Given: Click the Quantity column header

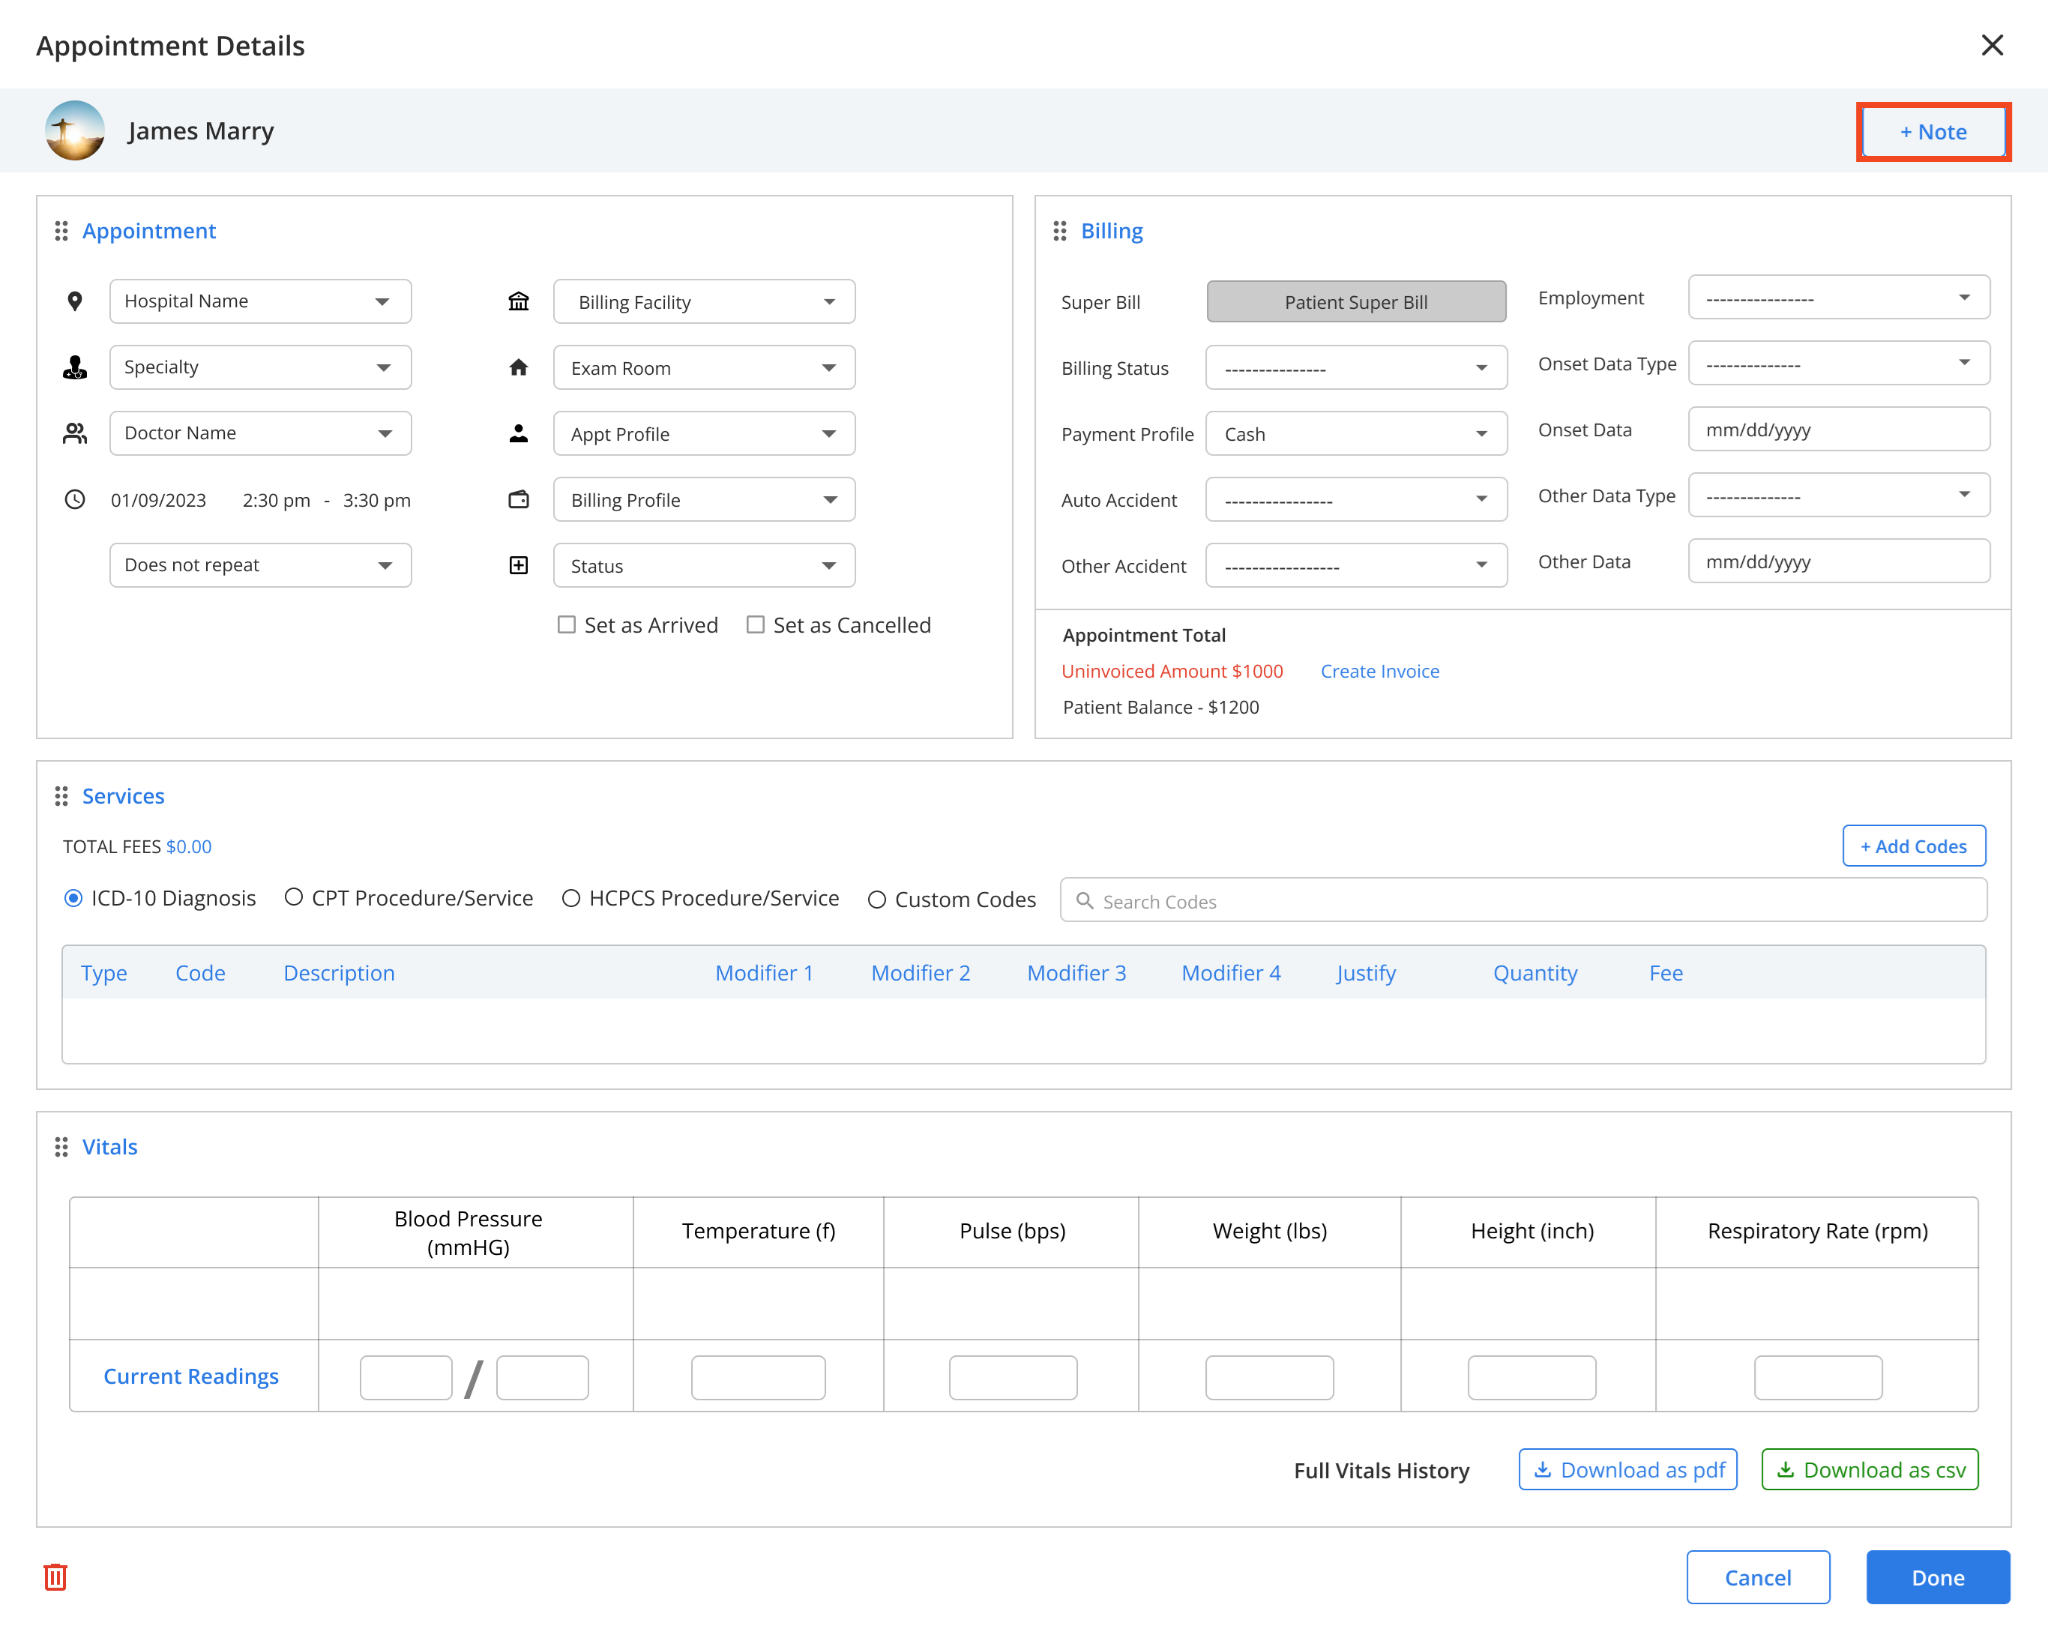Looking at the screenshot, I should point(1535,973).
